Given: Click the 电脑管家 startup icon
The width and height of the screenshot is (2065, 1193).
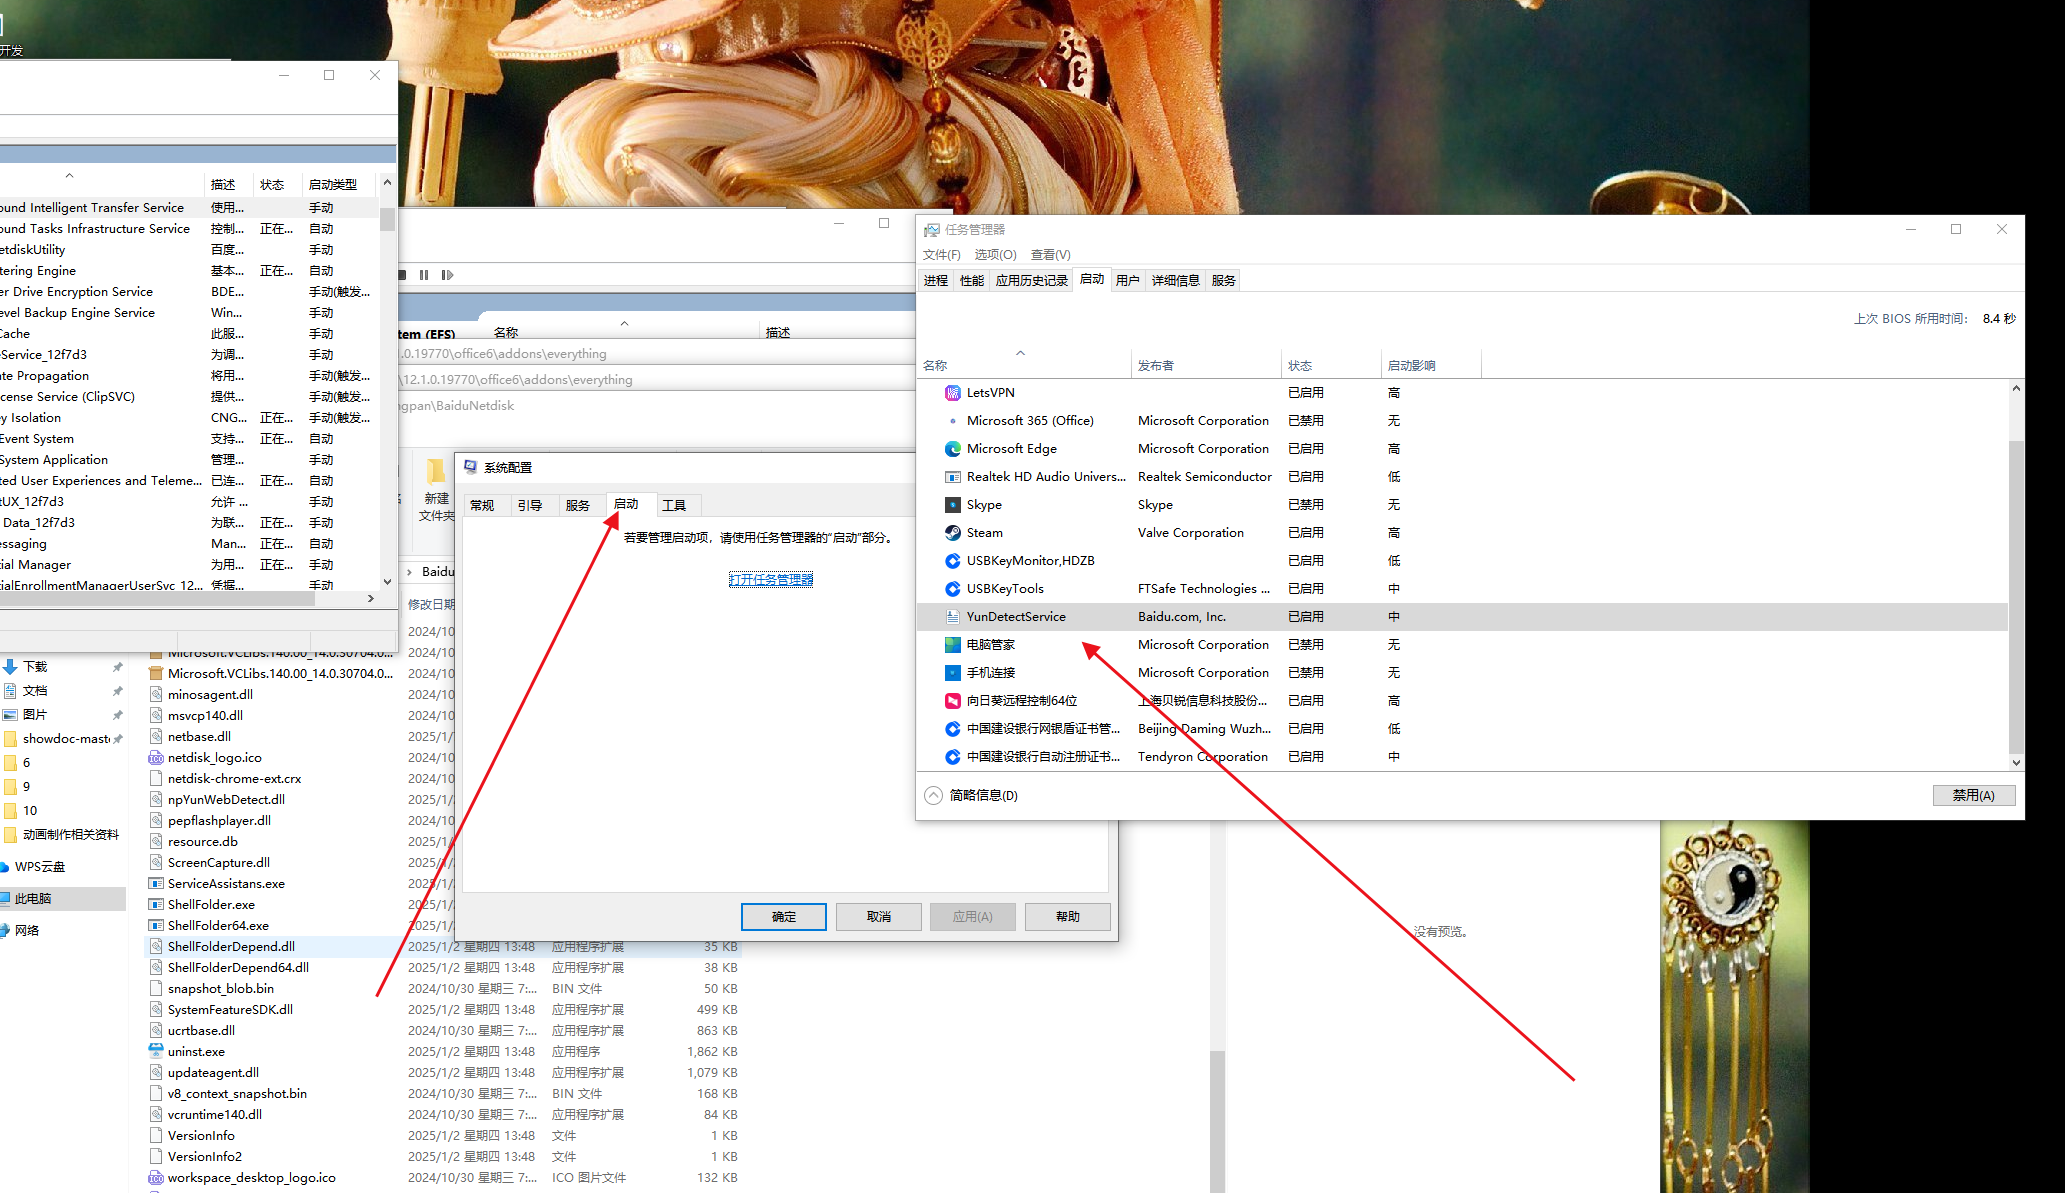Looking at the screenshot, I should pyautogui.click(x=952, y=645).
